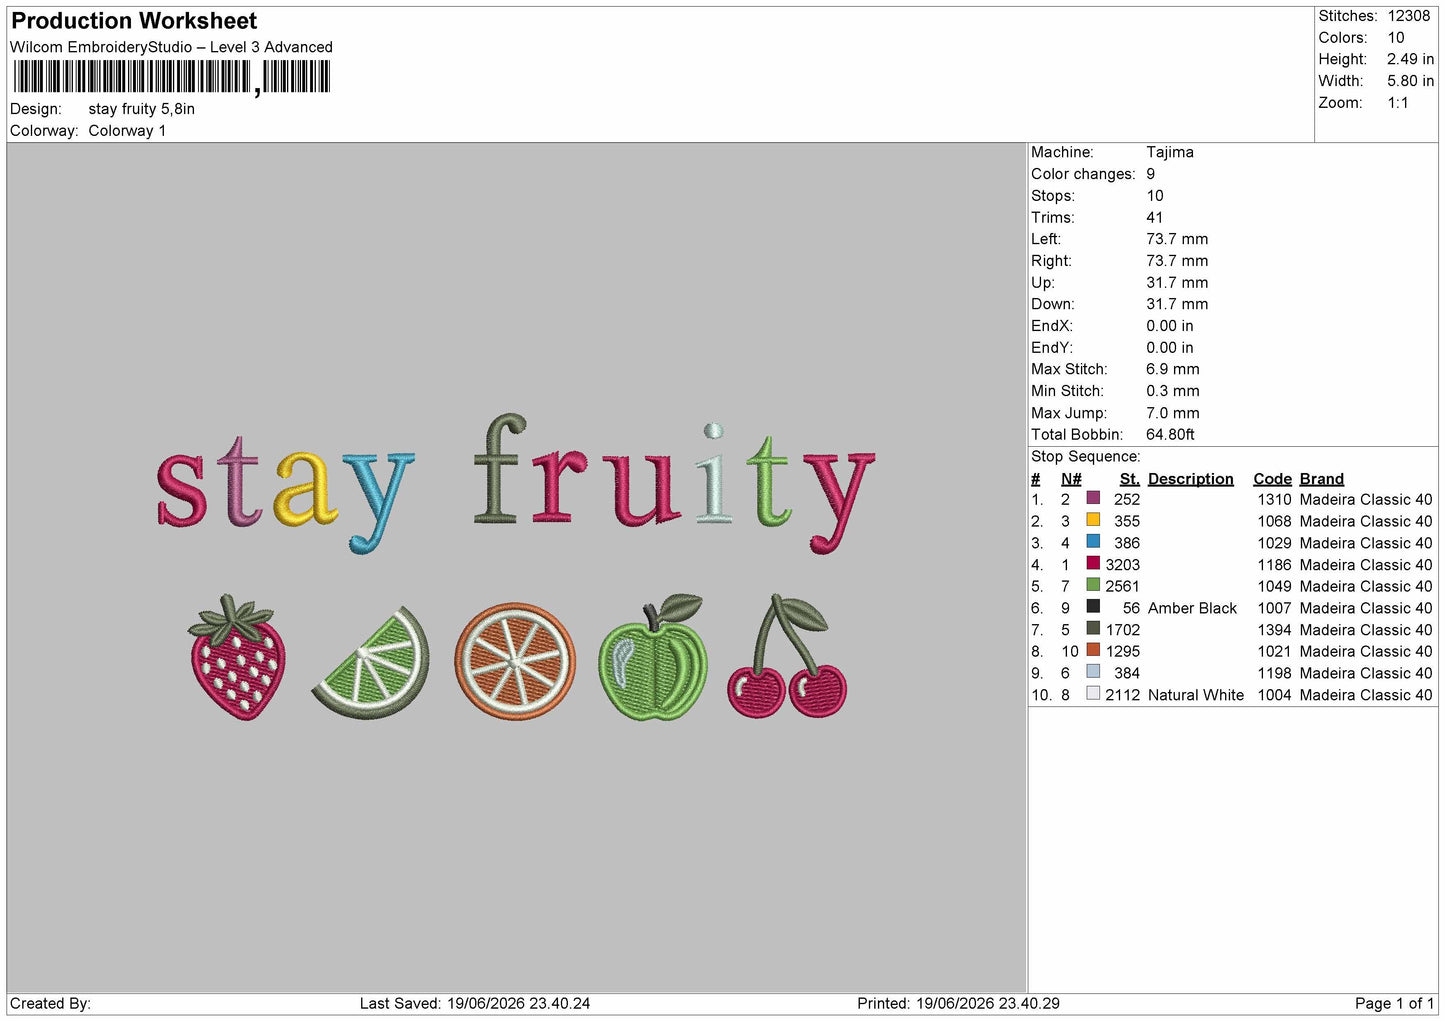Click the blue 1029 color swatch

[x=1093, y=542]
